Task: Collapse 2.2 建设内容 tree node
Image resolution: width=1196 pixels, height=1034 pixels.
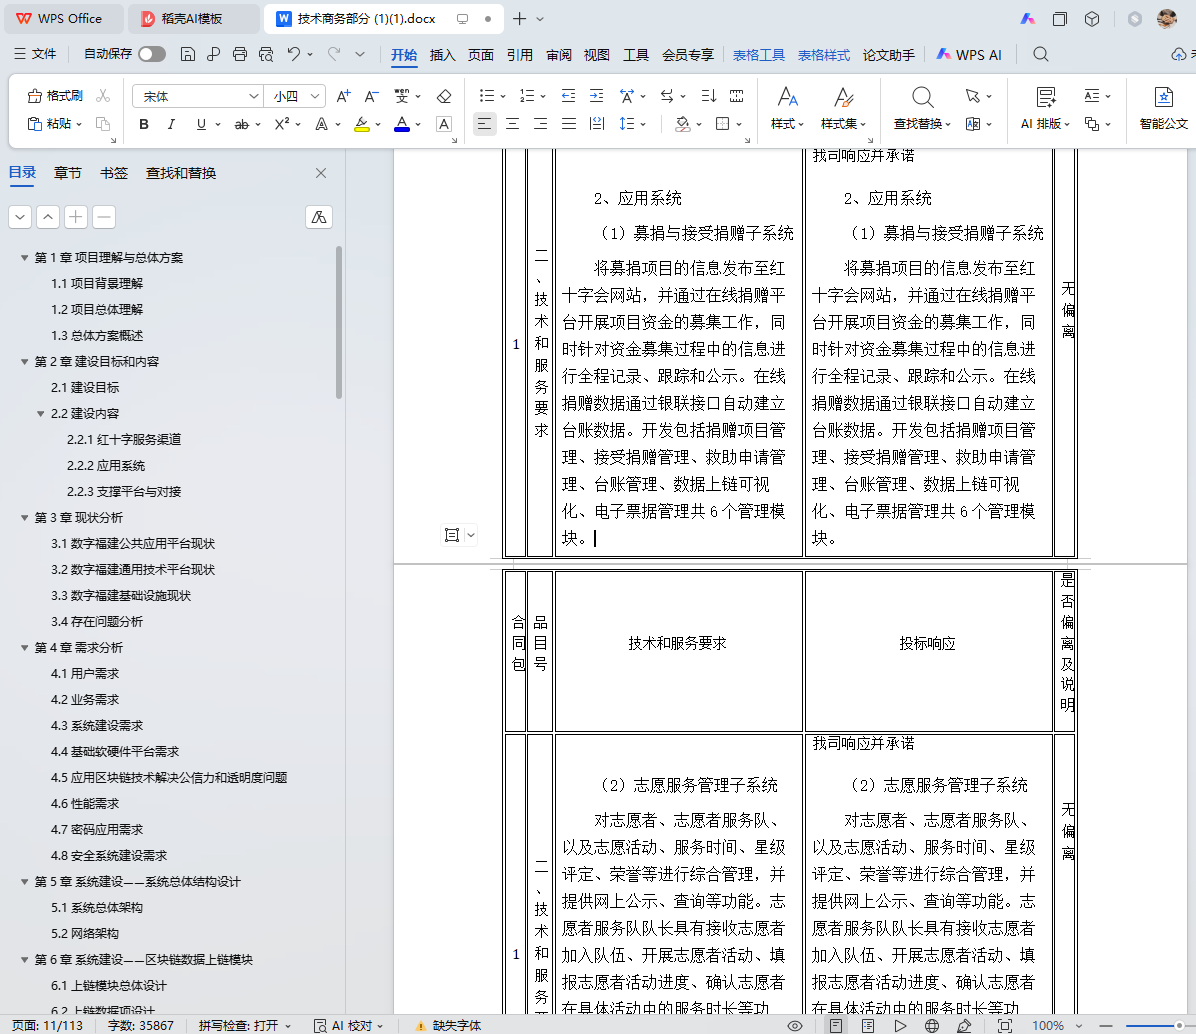Action: pos(40,413)
